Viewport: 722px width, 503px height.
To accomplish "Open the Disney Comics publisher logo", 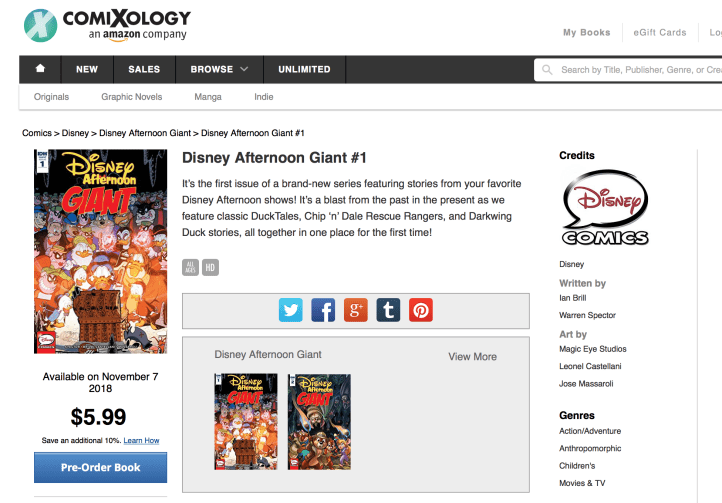I will click(x=605, y=207).
